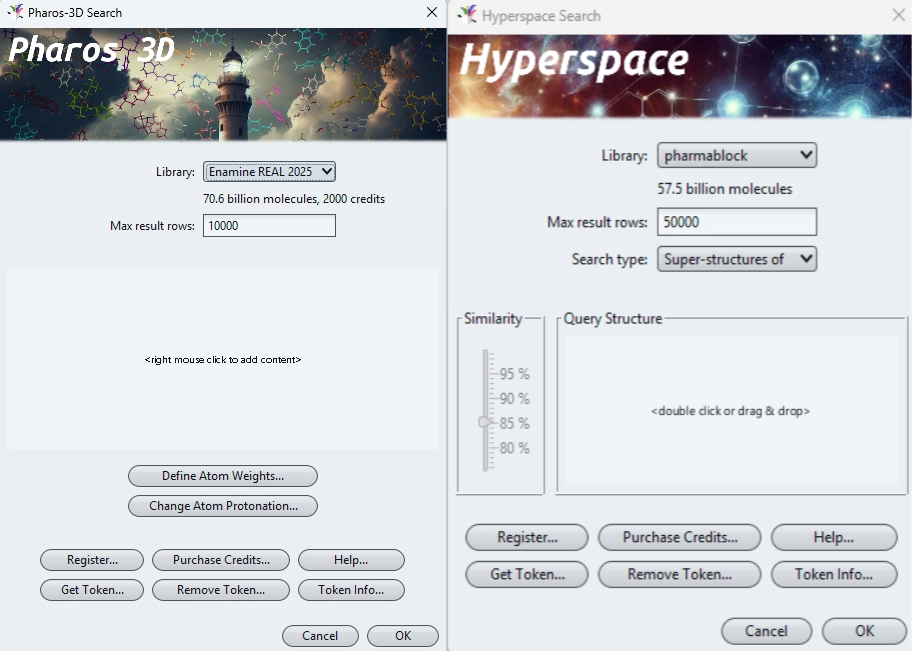Click the 'Search type:' label
The image size is (913, 651).
609,259
